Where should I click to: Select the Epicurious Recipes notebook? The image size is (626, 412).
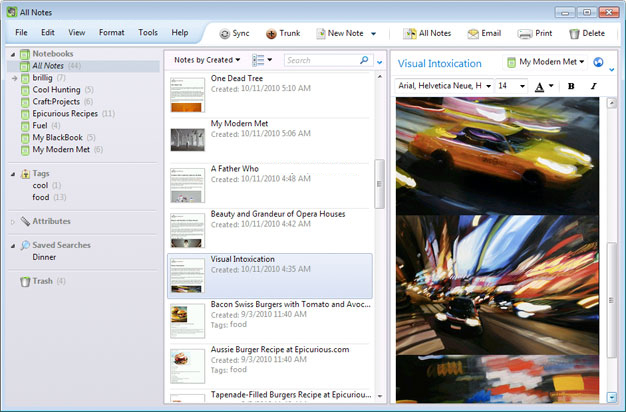tap(65, 113)
